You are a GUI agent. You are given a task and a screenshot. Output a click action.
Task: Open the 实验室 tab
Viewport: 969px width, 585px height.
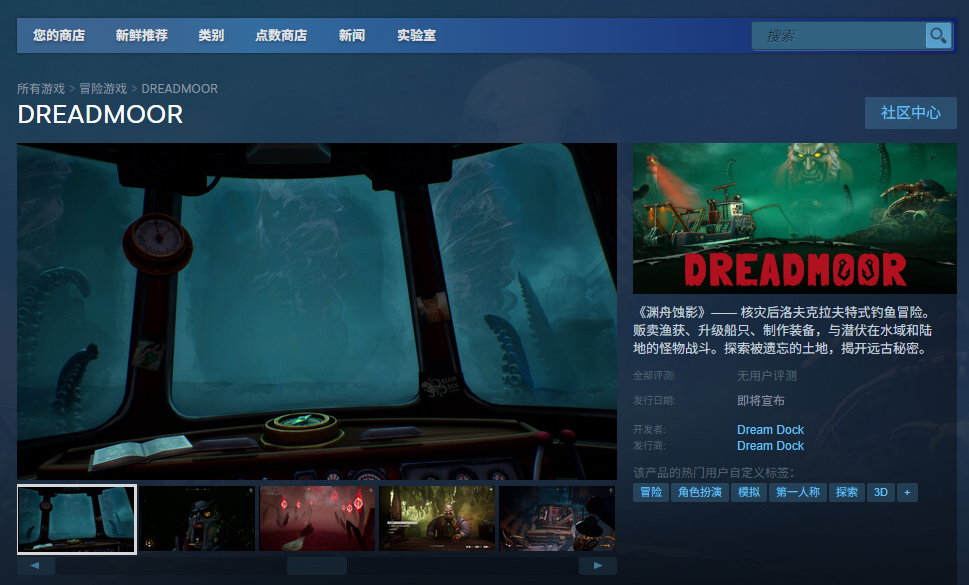416,36
